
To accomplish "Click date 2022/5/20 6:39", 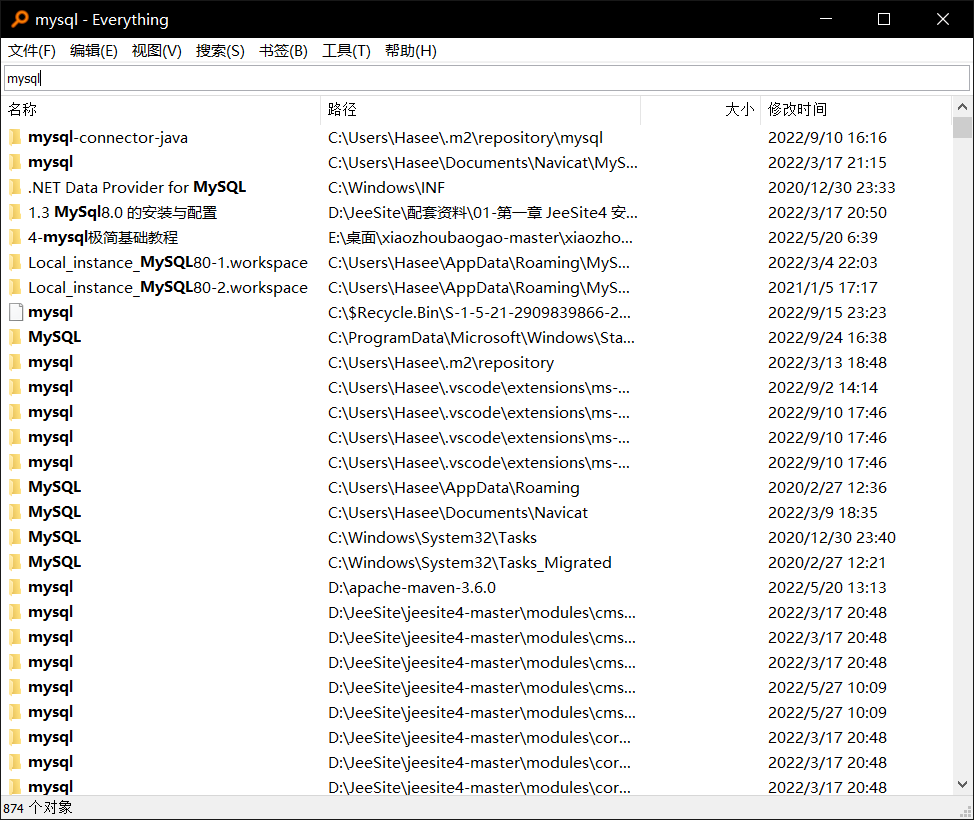I will pos(822,237).
